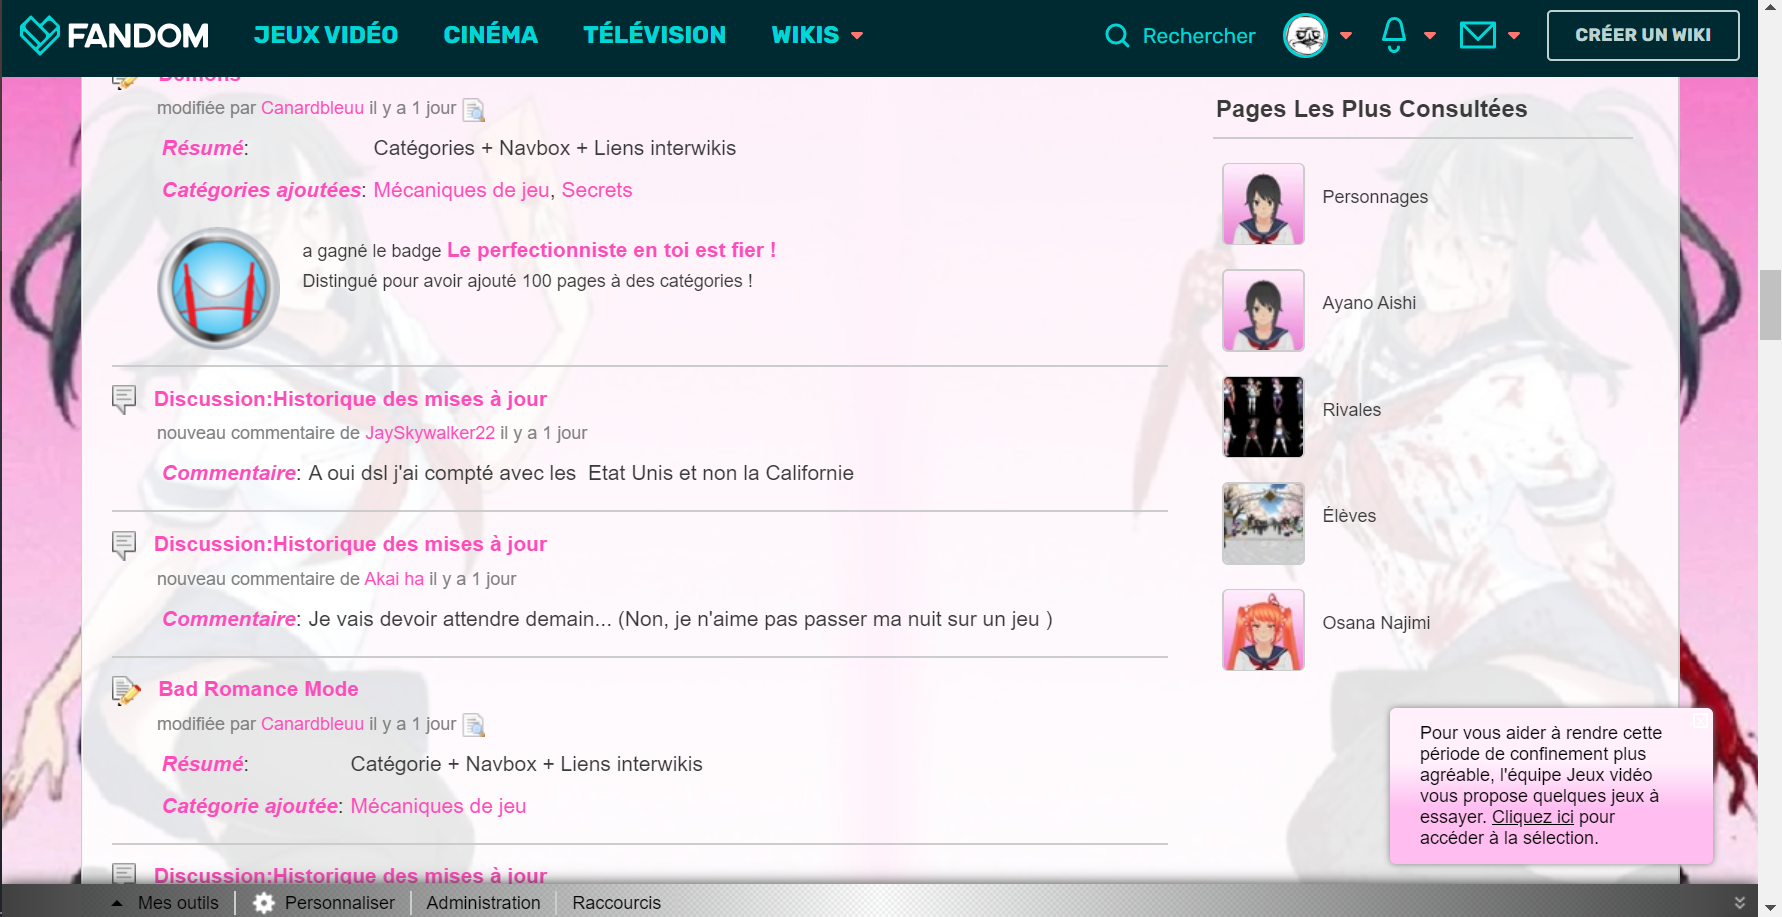Click the CRÉER UN WIKI button

pos(1643,35)
